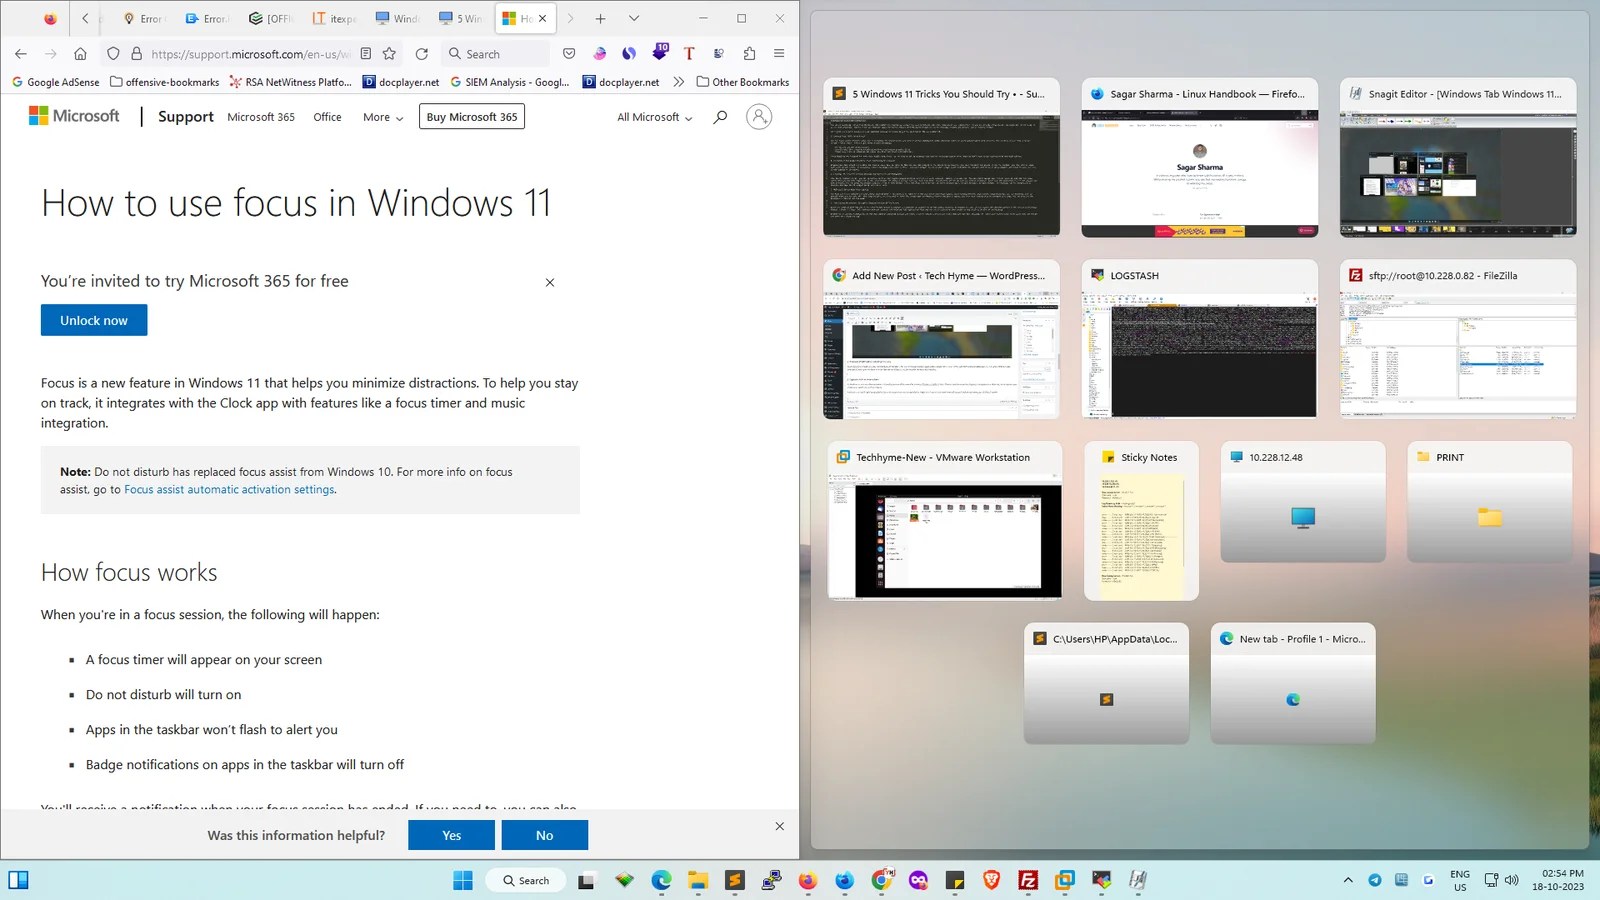This screenshot has width=1600, height=900.
Task: Switch to the [OFFI... browser tab
Action: click(271, 18)
